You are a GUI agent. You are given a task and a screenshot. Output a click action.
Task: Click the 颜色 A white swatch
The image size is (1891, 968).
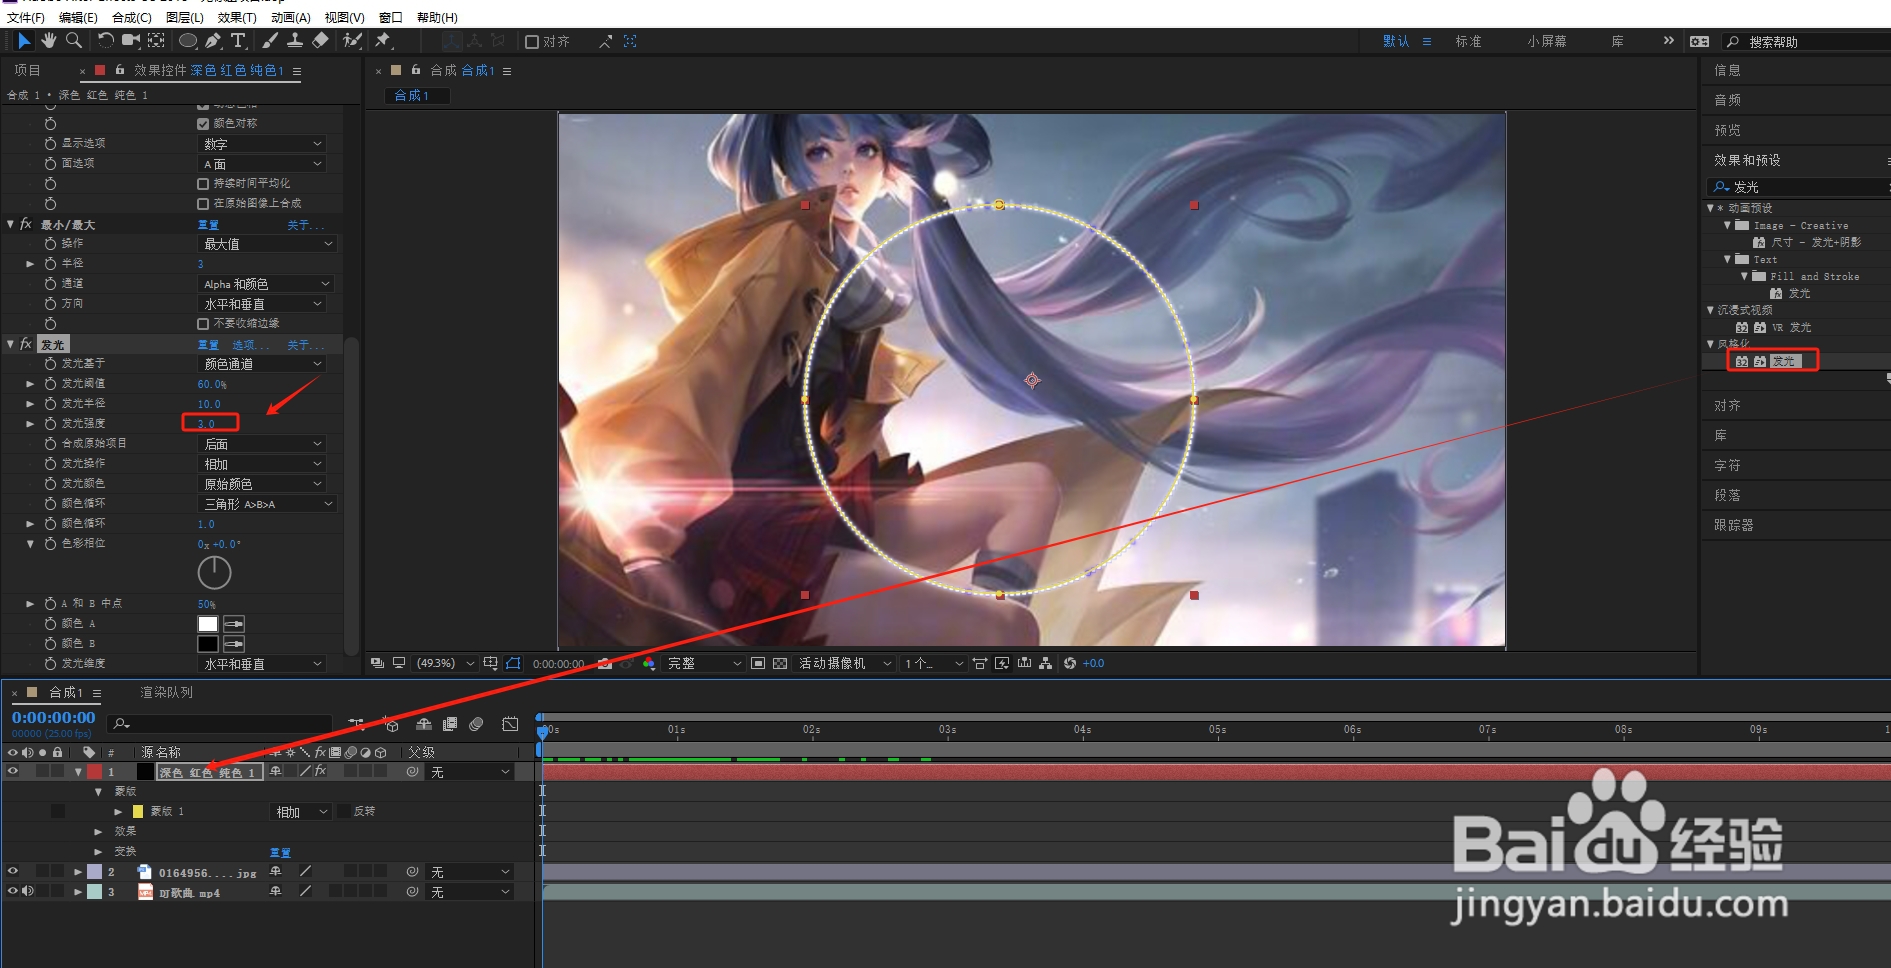click(208, 623)
